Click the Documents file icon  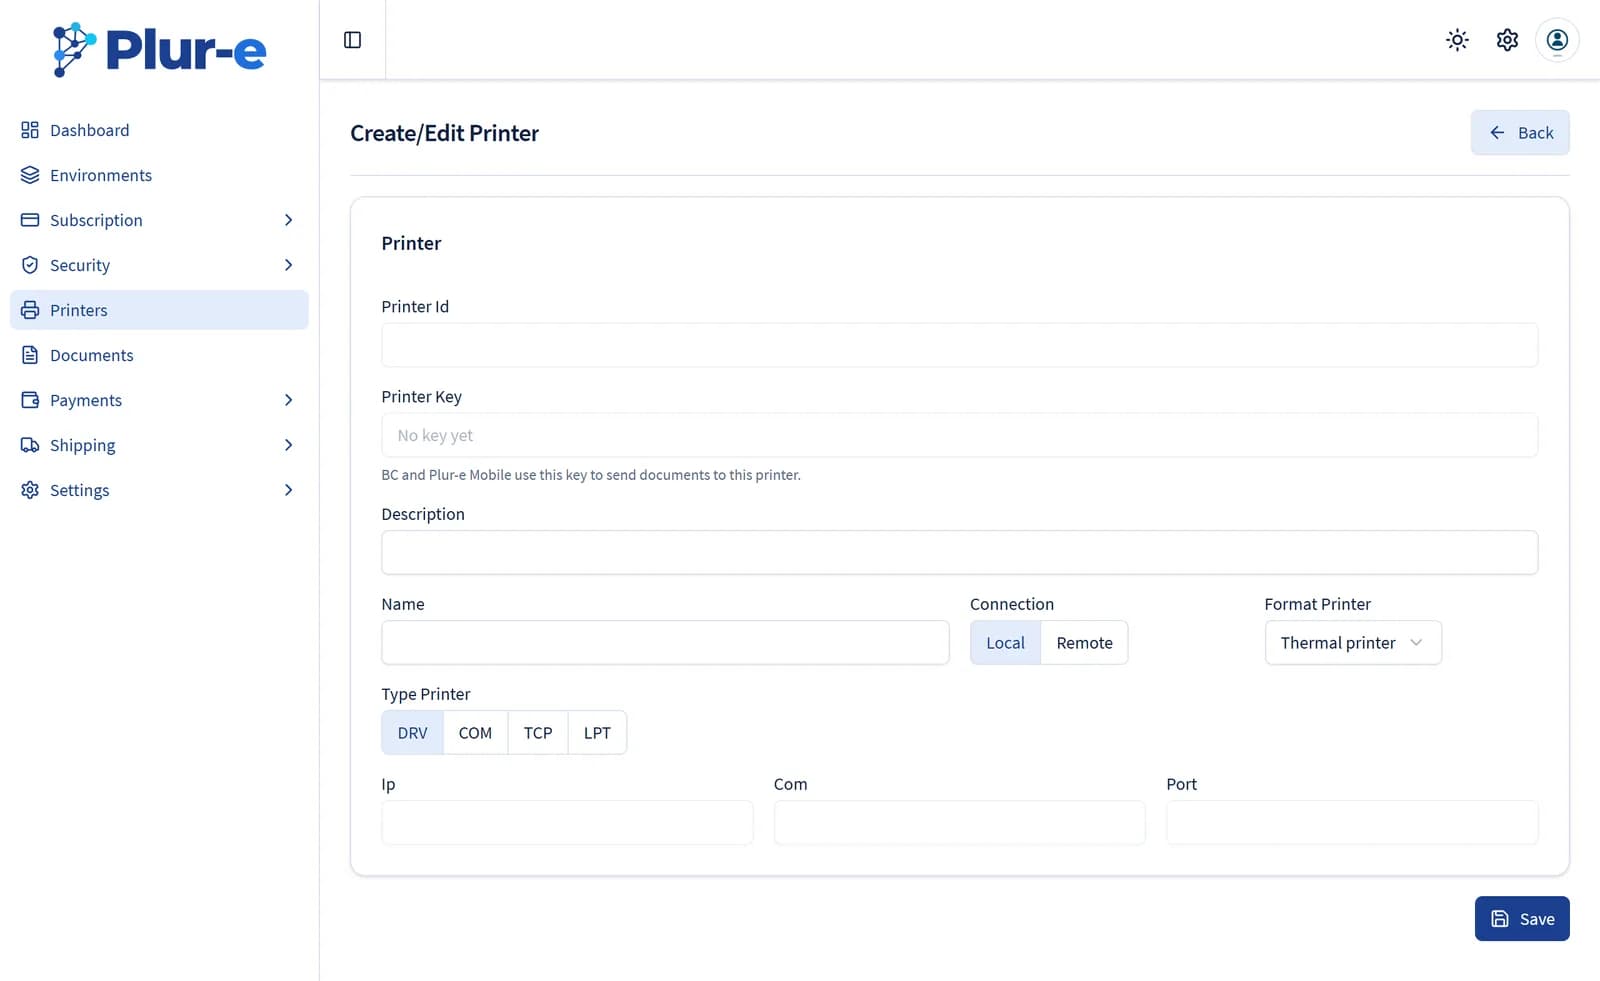[30, 355]
